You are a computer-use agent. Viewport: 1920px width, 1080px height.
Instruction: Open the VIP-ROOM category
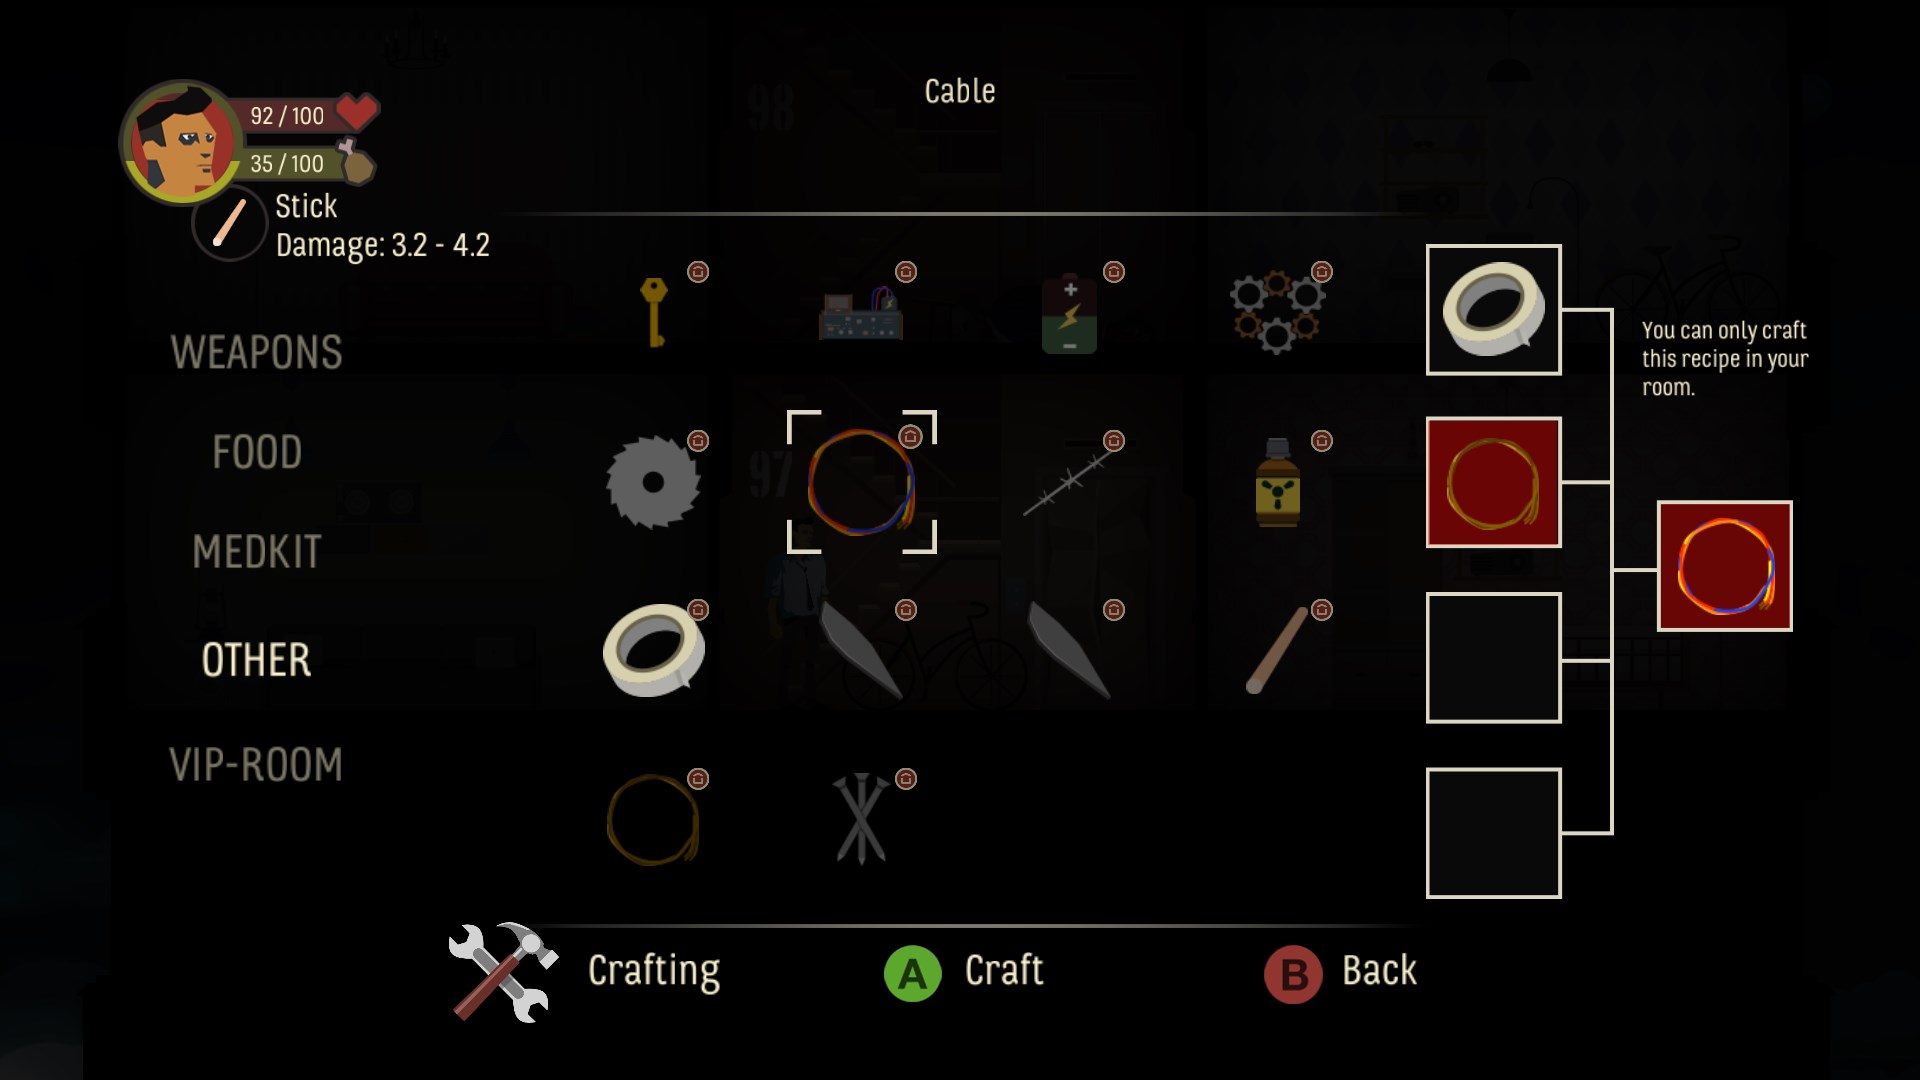tap(256, 765)
